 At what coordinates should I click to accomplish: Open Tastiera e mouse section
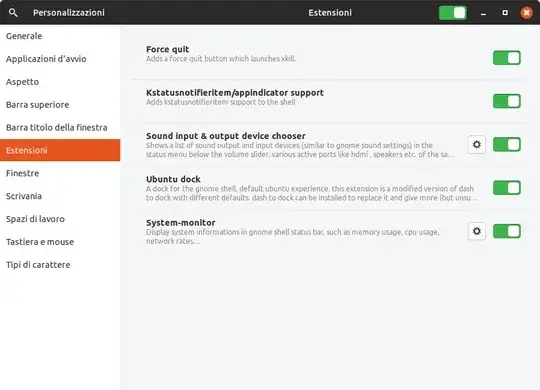60,242
